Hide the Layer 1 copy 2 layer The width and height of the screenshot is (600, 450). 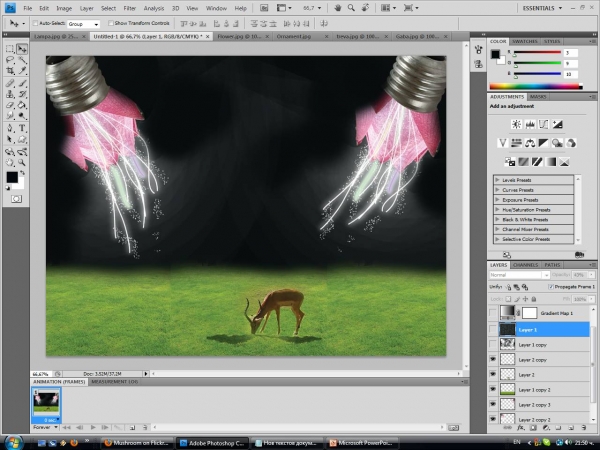[493, 389]
